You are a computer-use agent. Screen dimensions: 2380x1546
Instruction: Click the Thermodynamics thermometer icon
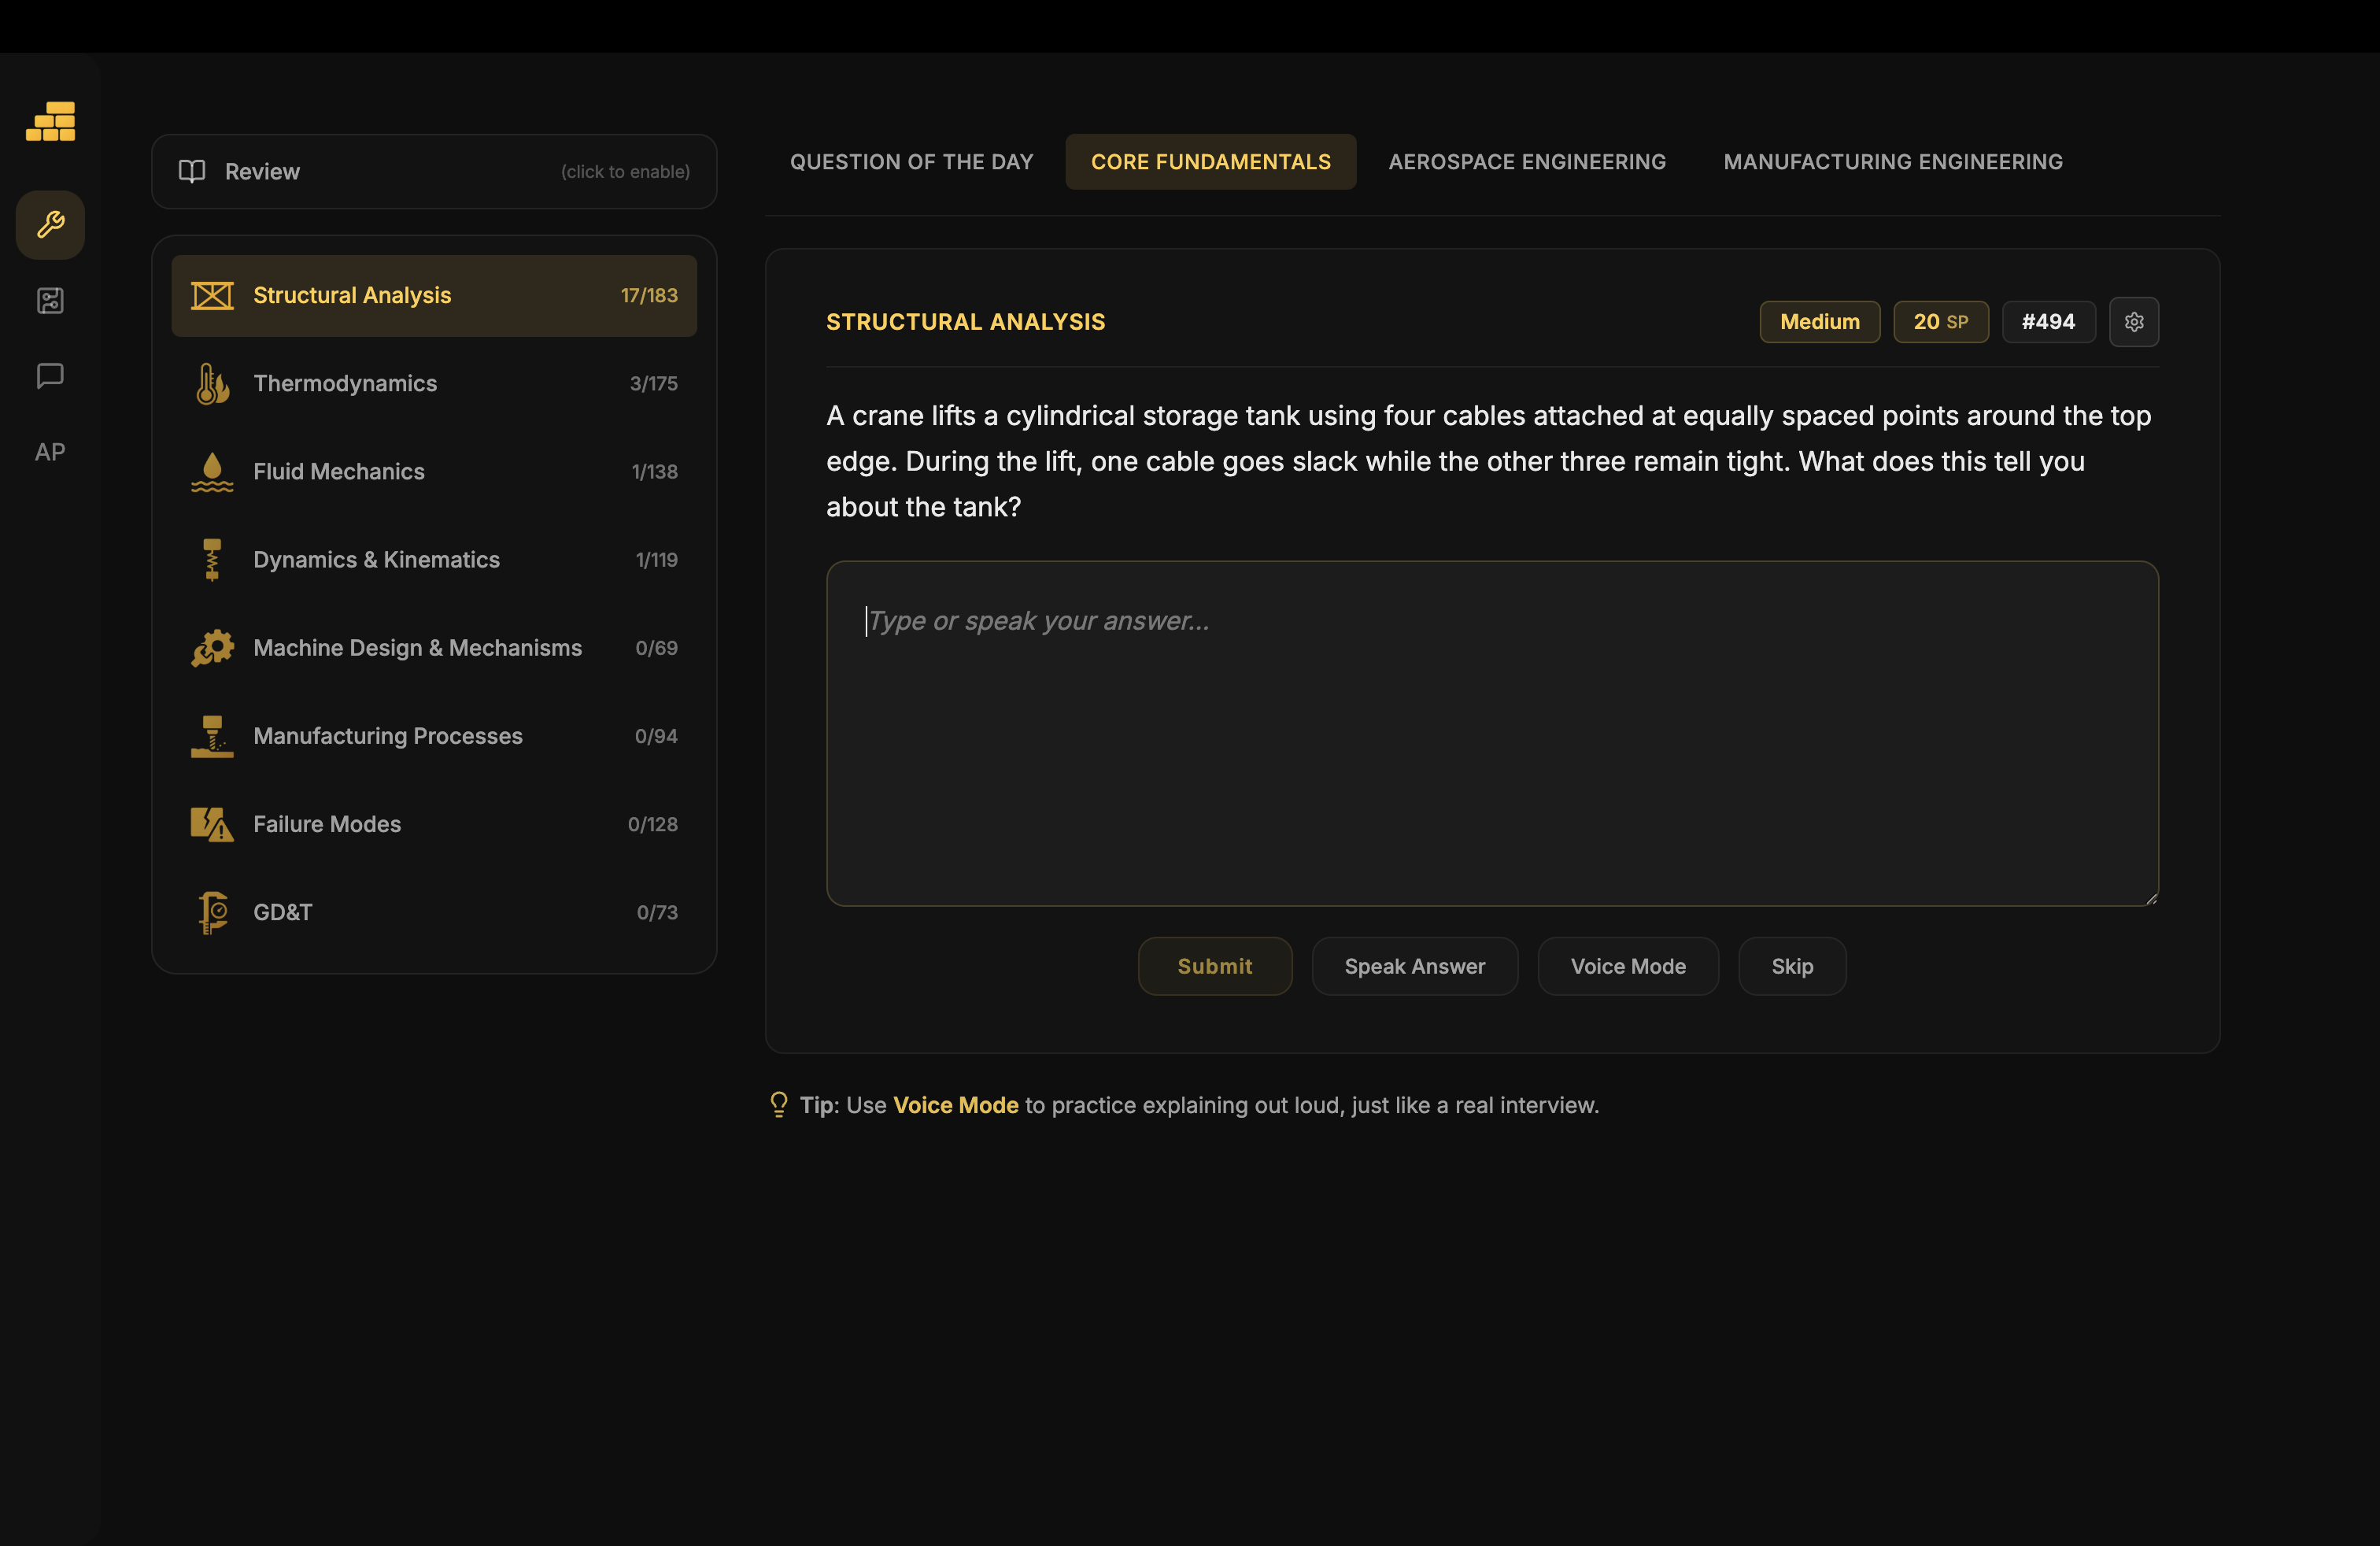tap(212, 384)
